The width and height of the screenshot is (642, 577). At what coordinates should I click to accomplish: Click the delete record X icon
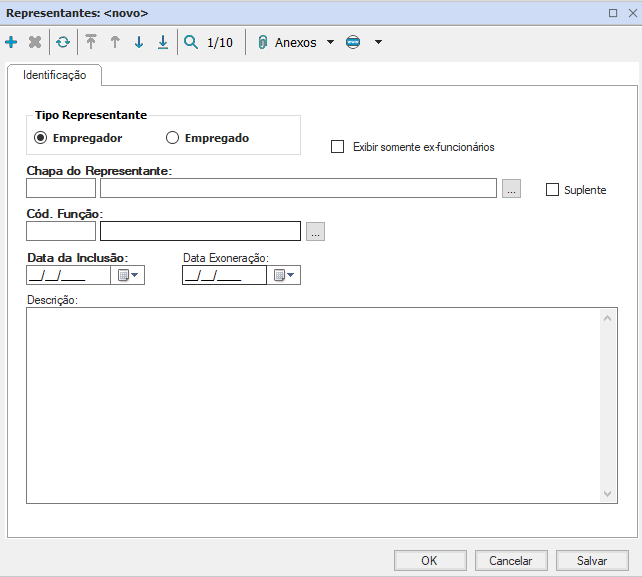click(x=35, y=43)
